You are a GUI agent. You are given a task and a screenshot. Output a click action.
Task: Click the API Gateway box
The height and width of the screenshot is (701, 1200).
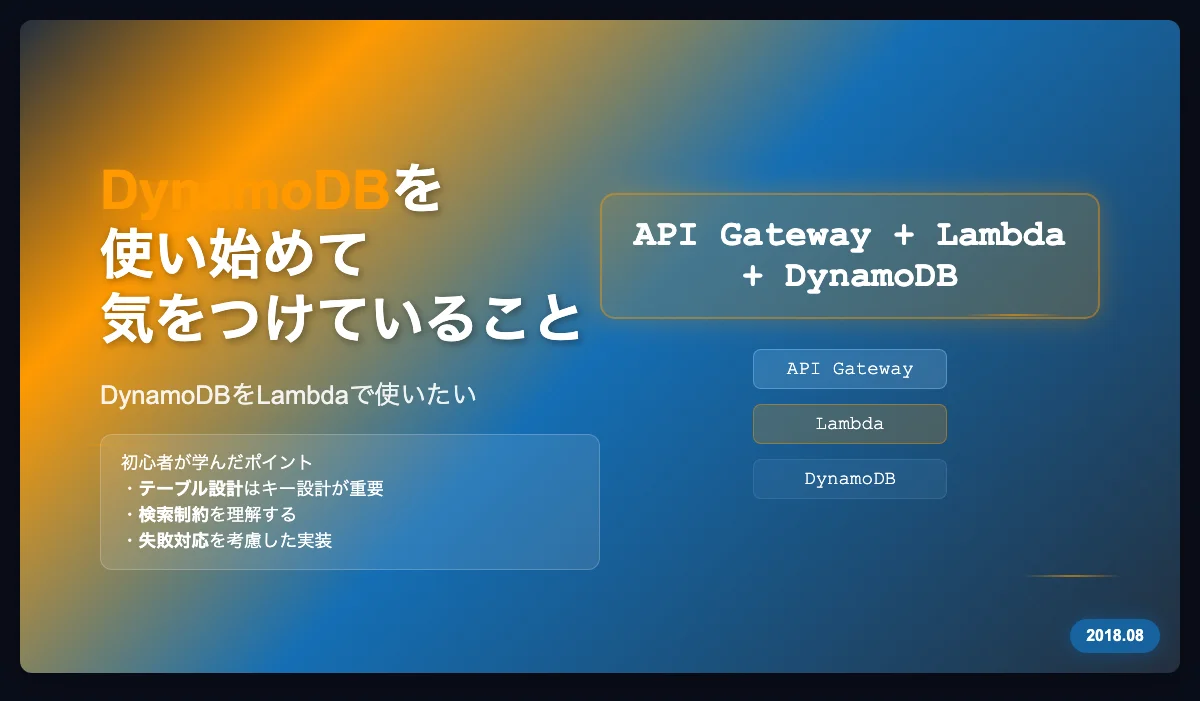pyautogui.click(x=849, y=369)
